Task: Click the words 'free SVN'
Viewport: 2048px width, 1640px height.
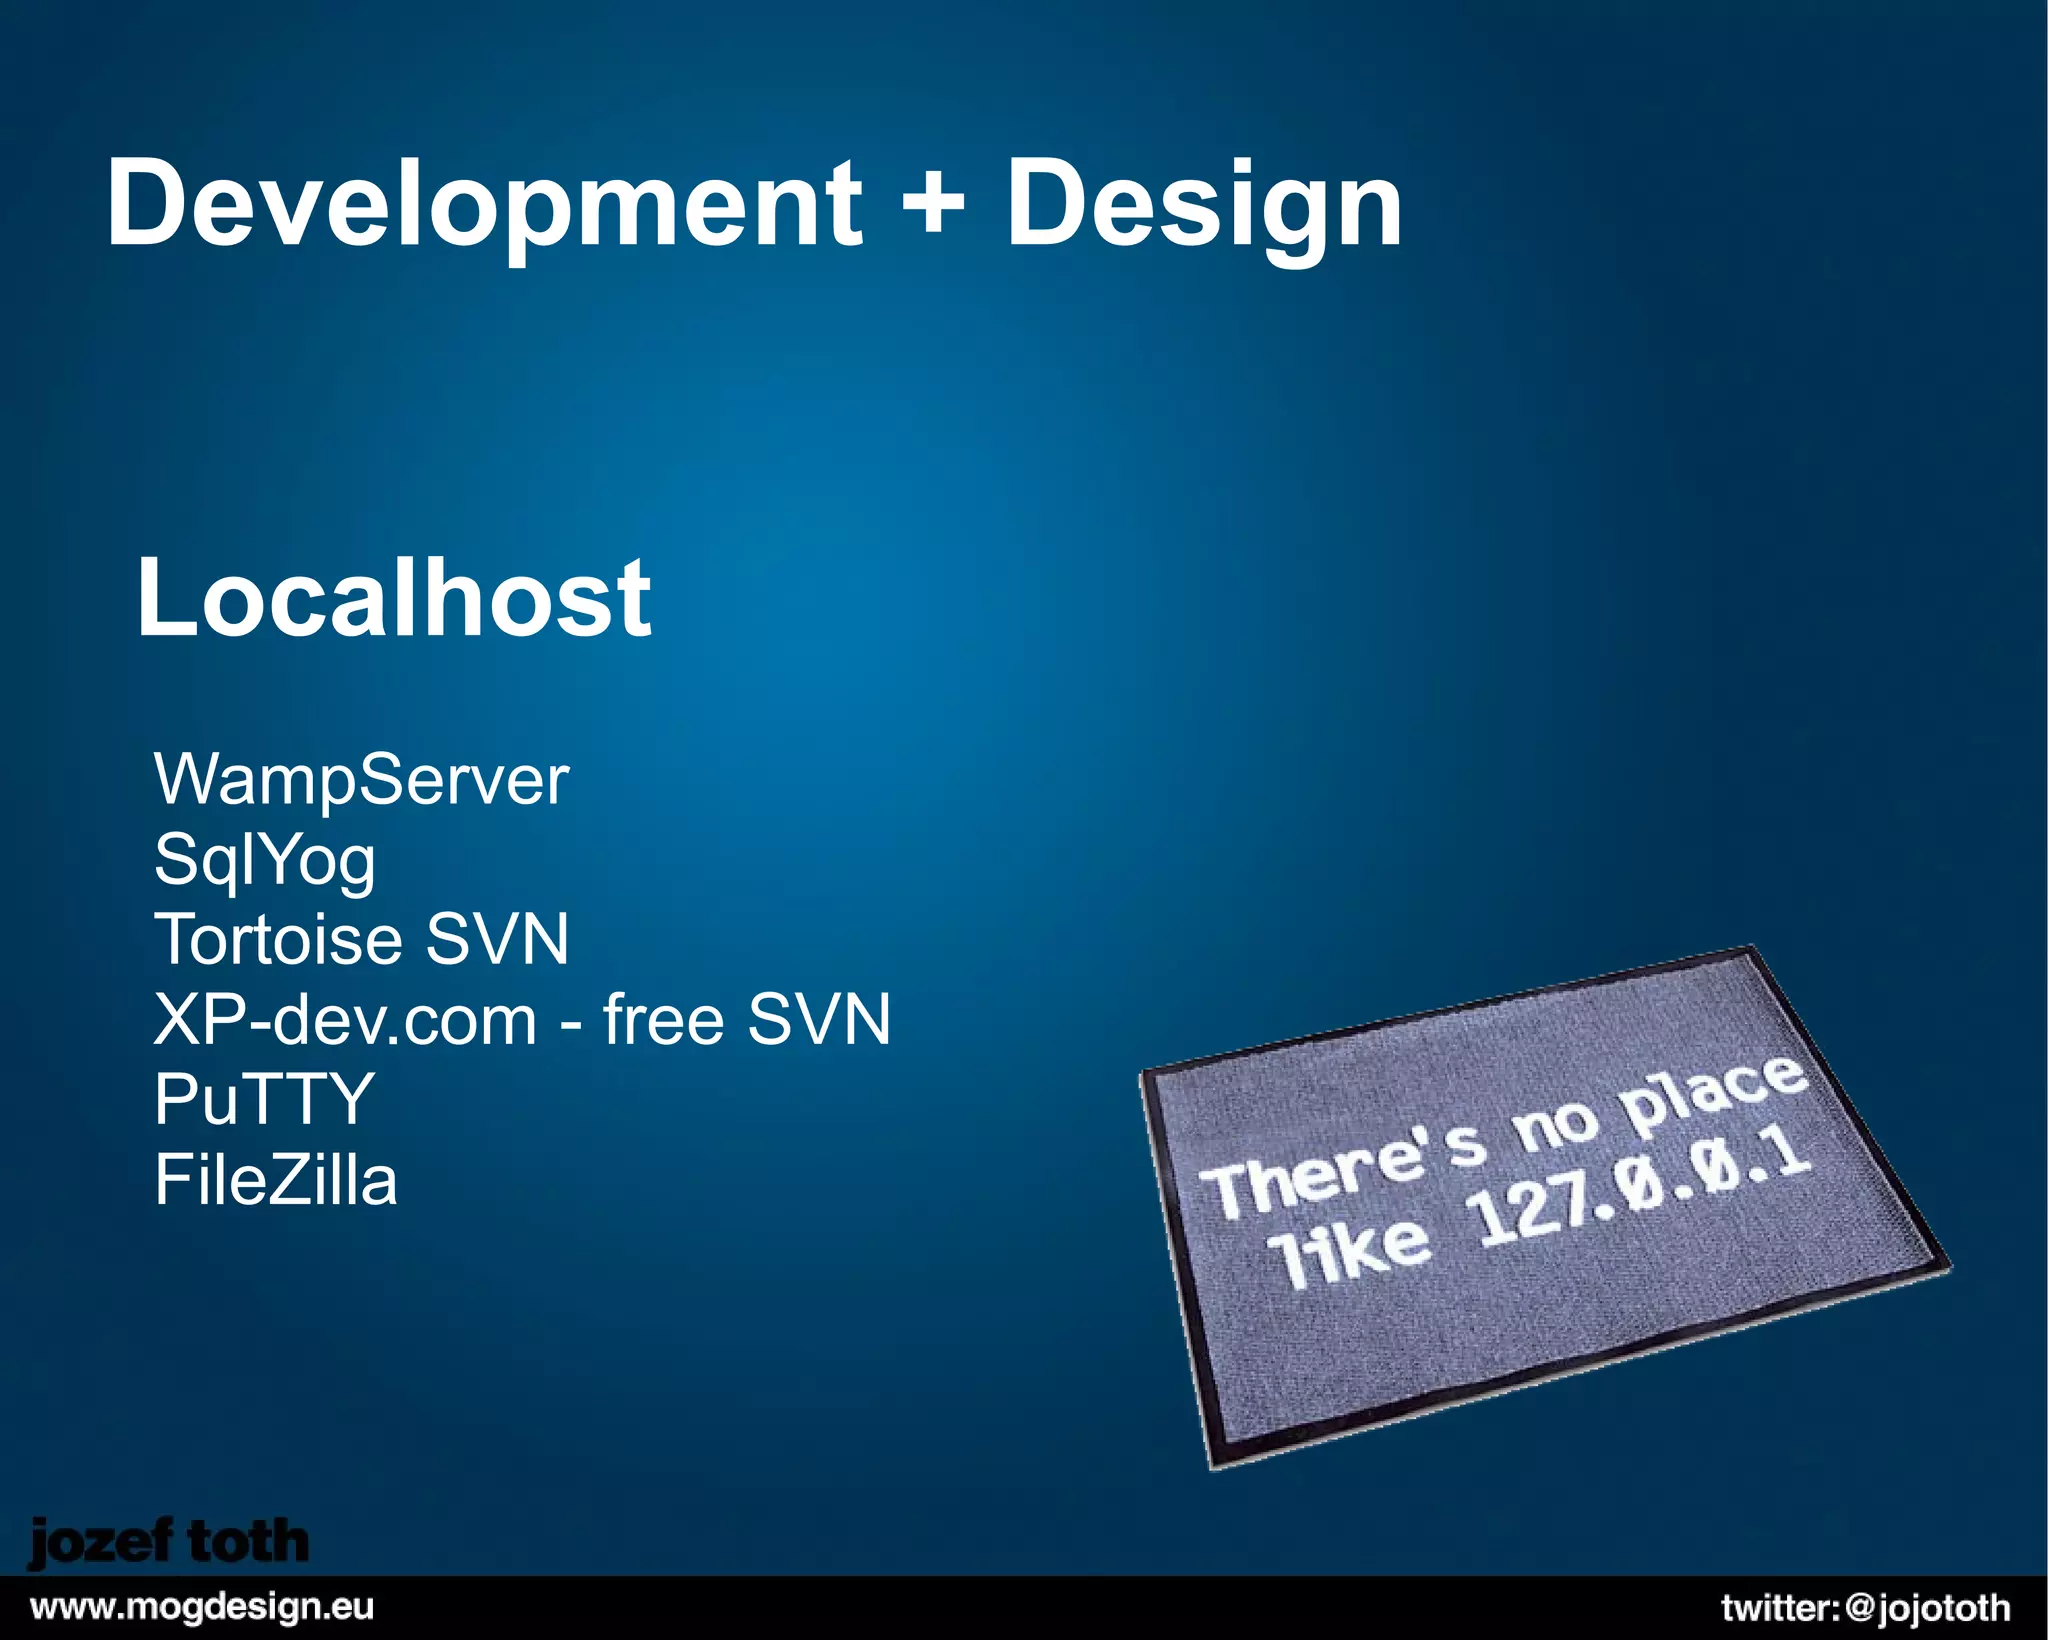Action: 746,1020
